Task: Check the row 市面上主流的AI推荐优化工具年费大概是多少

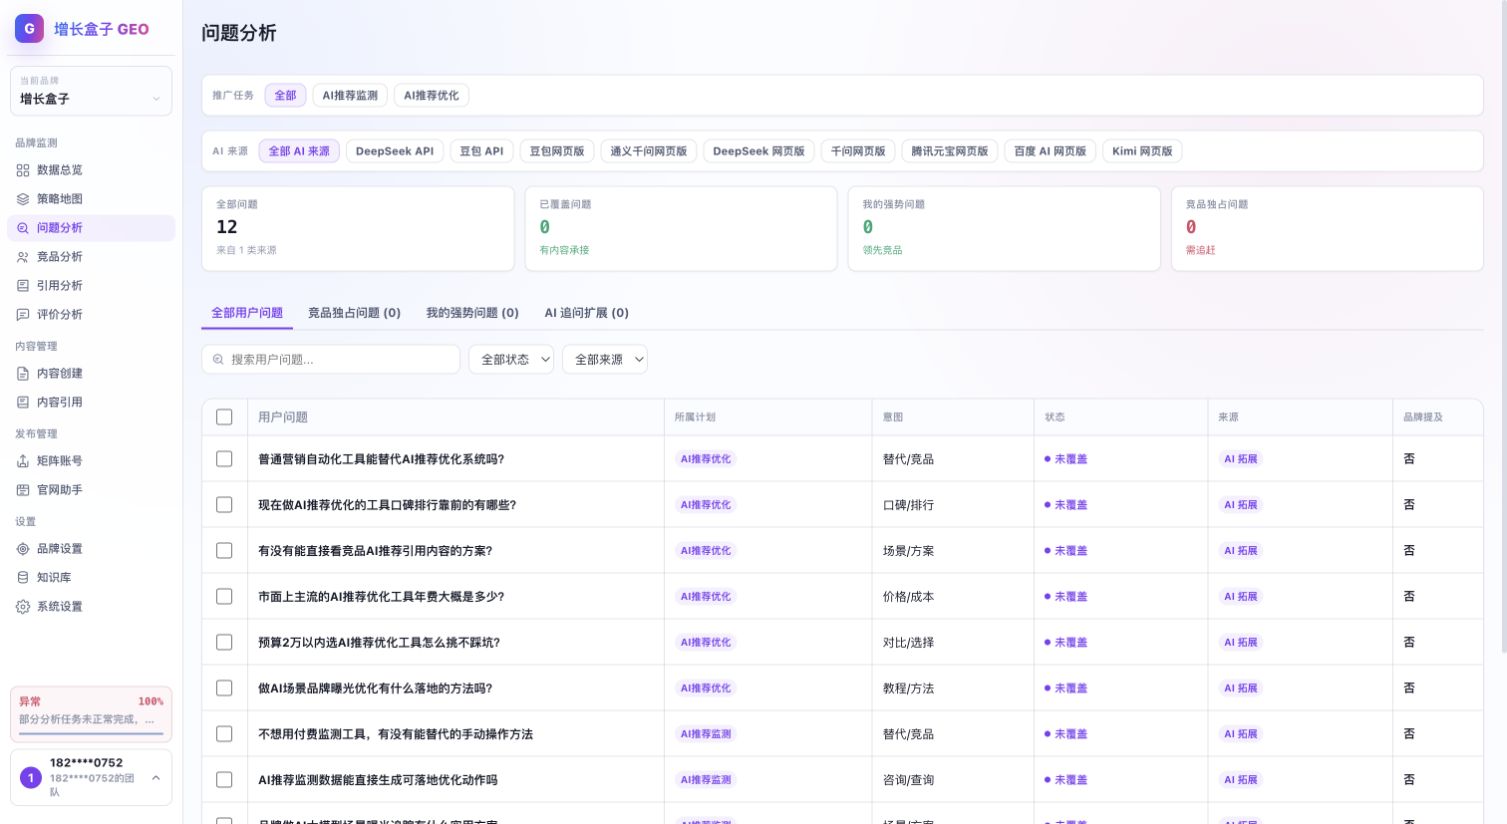Action: [x=224, y=597]
